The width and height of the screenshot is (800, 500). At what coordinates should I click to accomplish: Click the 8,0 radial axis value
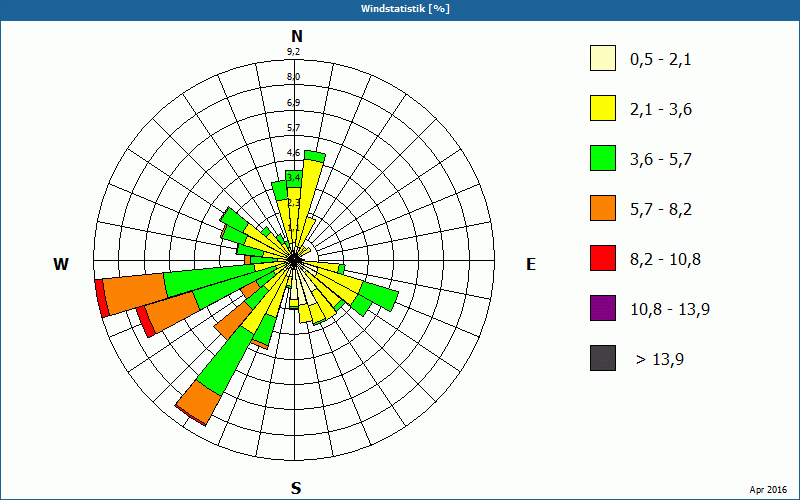tap(293, 77)
